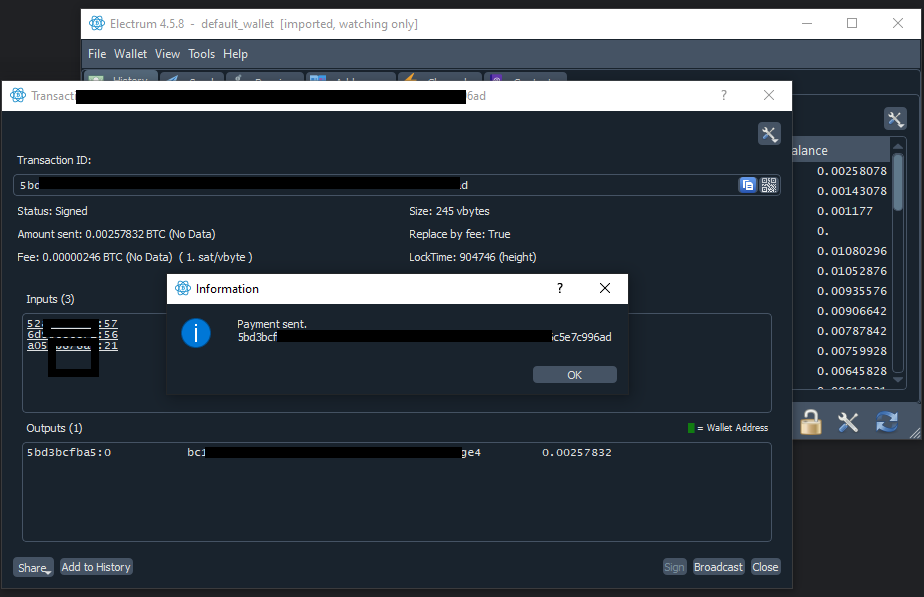The width and height of the screenshot is (924, 597).
Task: Open the input link ending in :21
Action: point(72,346)
